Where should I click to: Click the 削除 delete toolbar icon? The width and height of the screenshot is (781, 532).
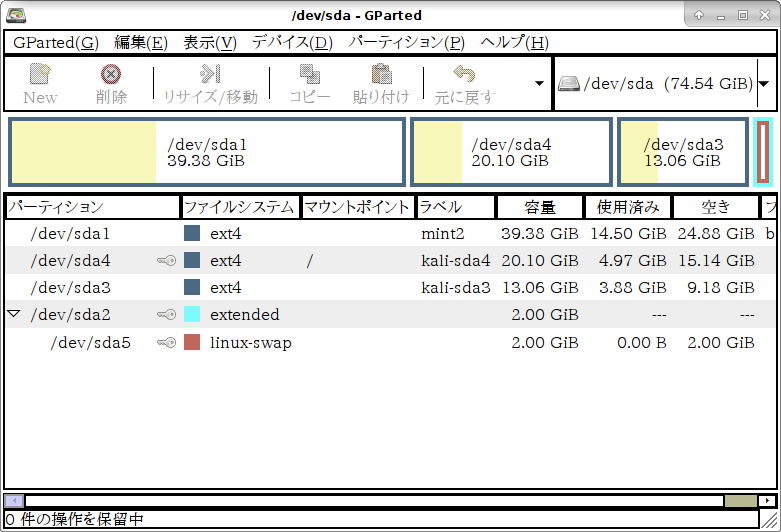click(x=111, y=74)
